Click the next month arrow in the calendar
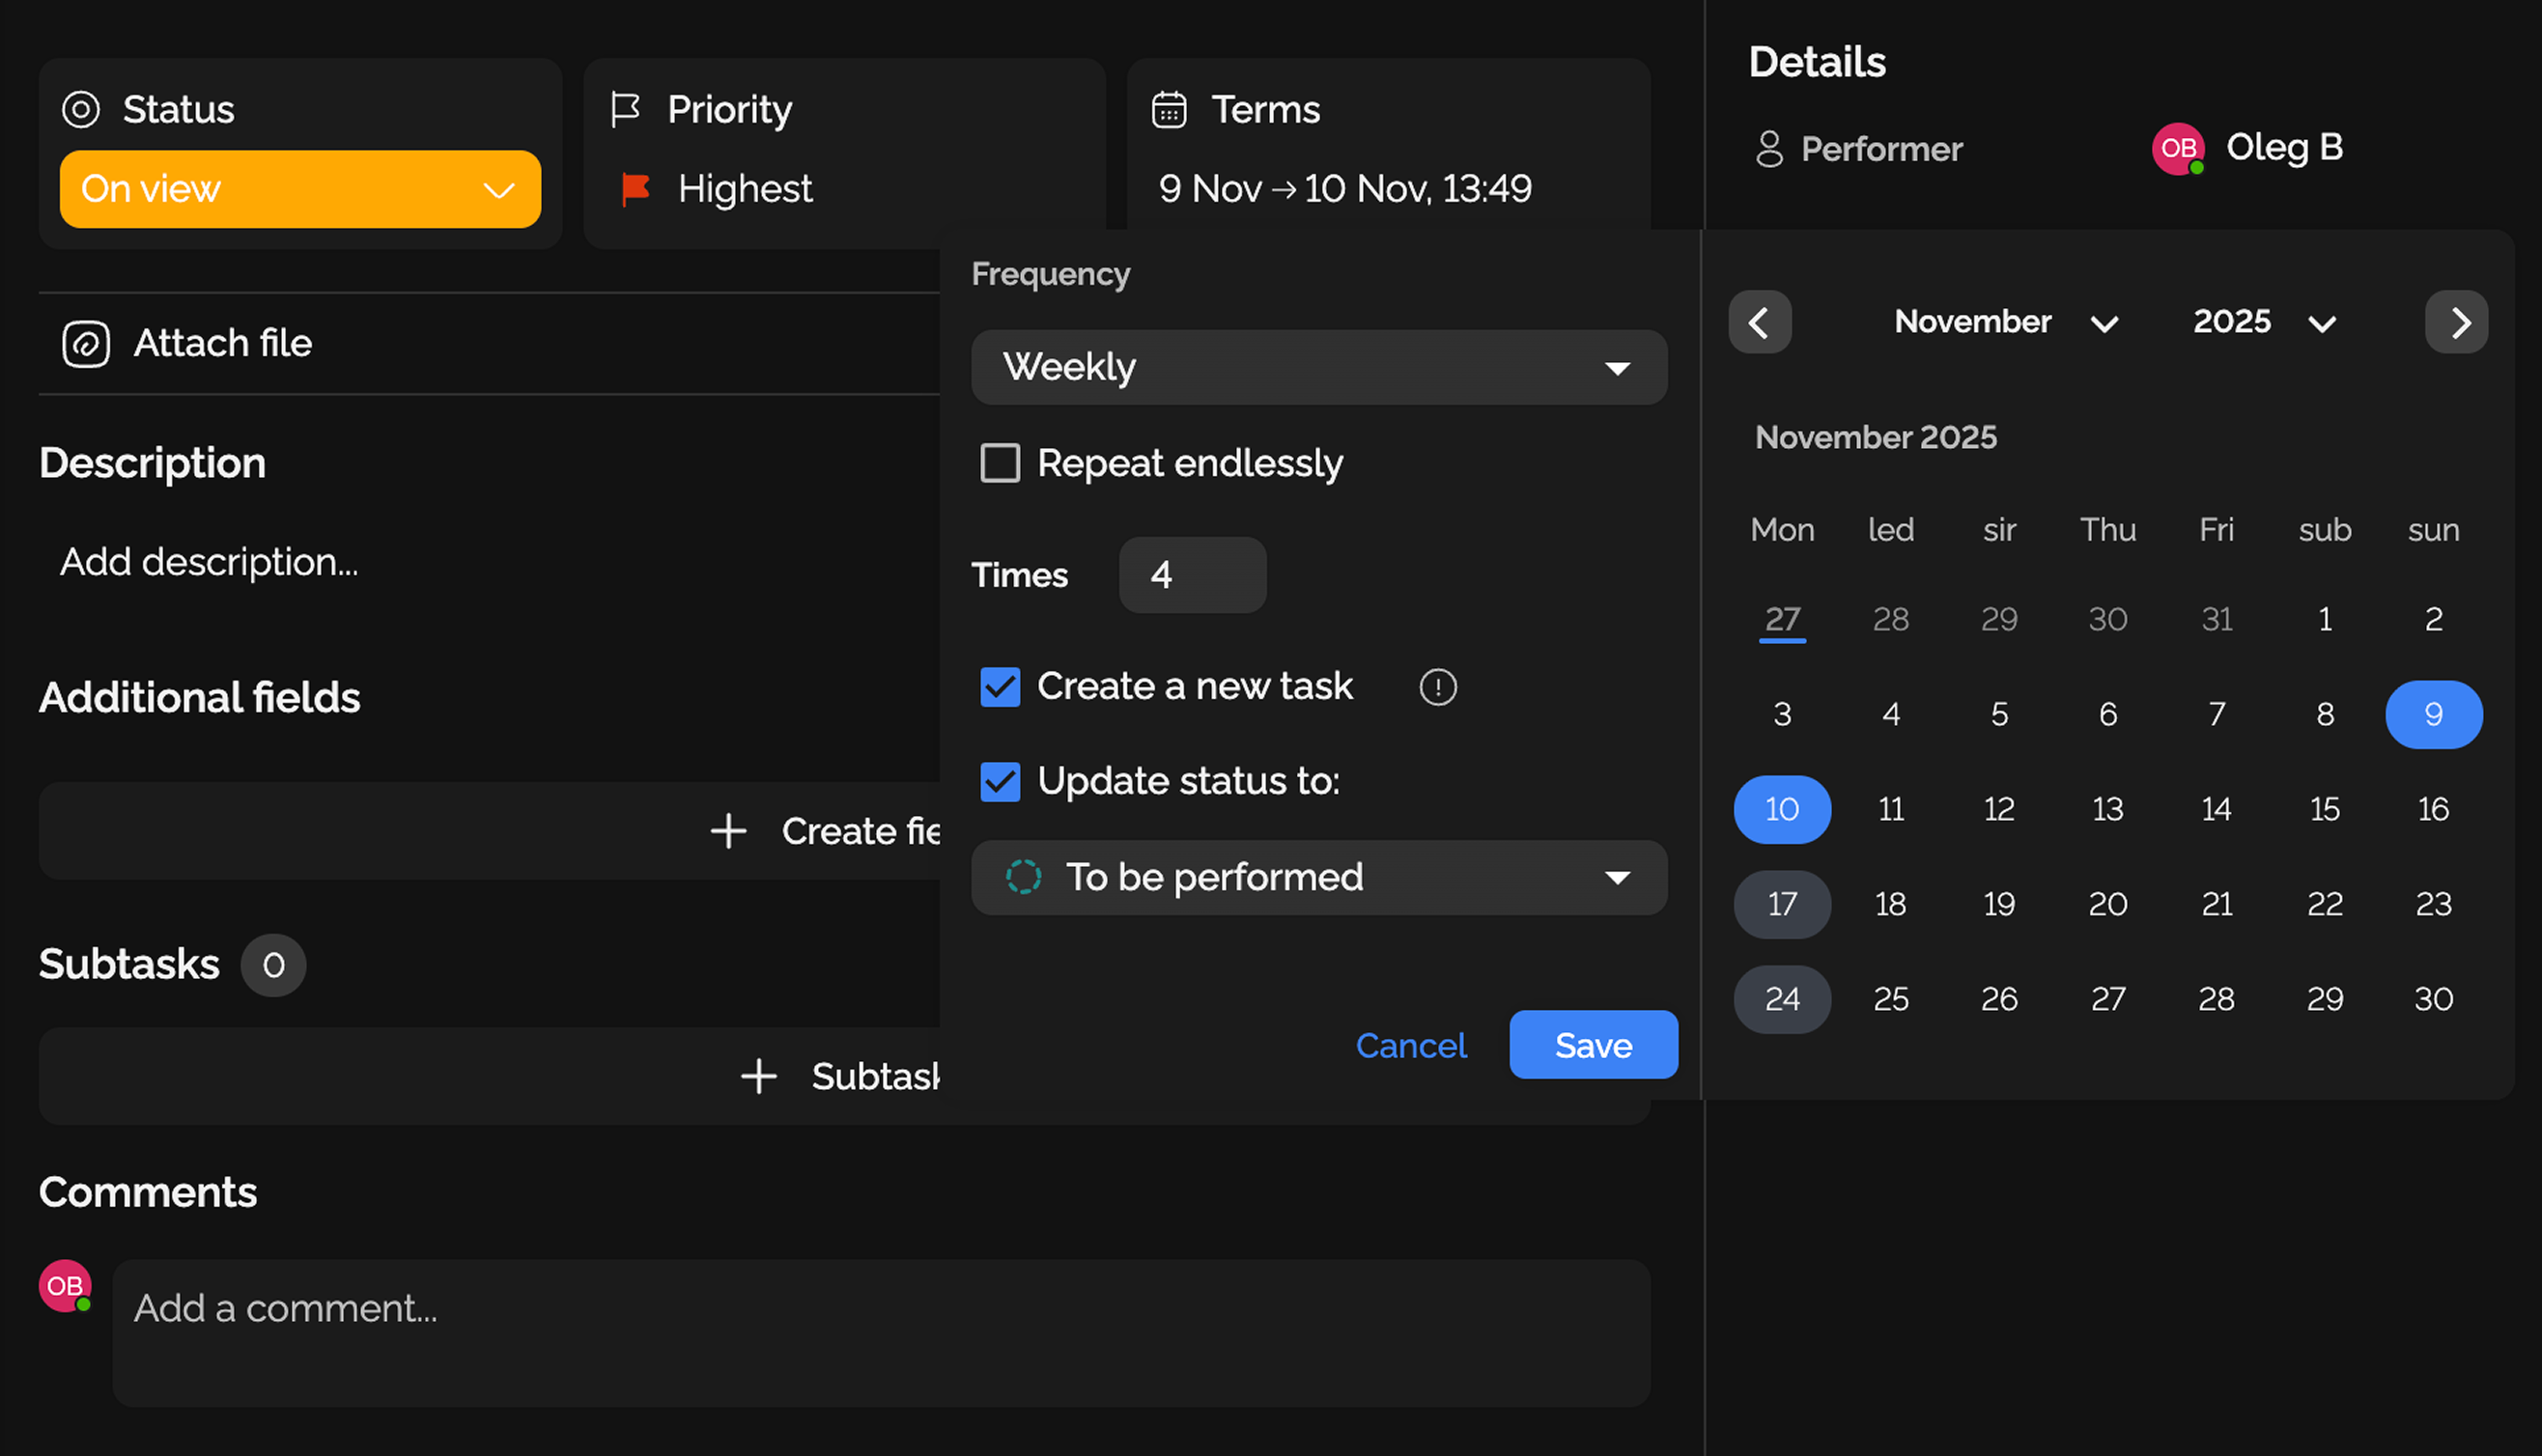The height and width of the screenshot is (1456, 2542). point(2458,322)
